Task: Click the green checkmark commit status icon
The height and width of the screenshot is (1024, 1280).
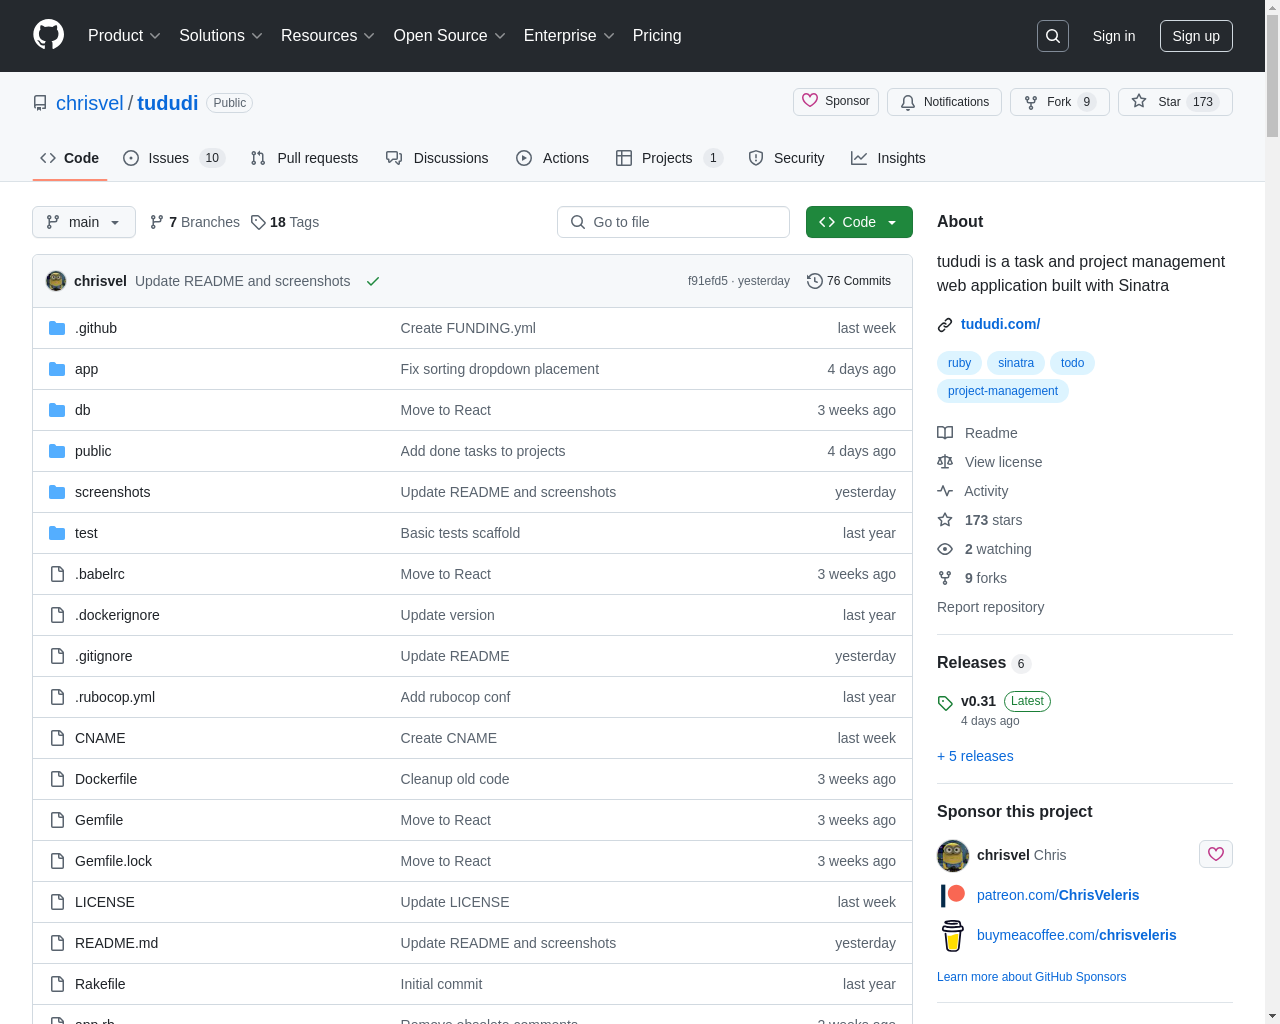Action: [x=373, y=281]
